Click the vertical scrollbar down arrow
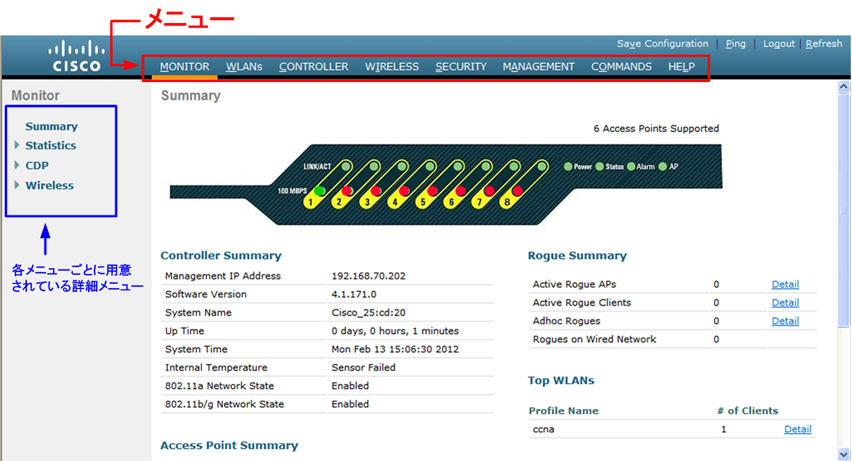 coord(843,453)
